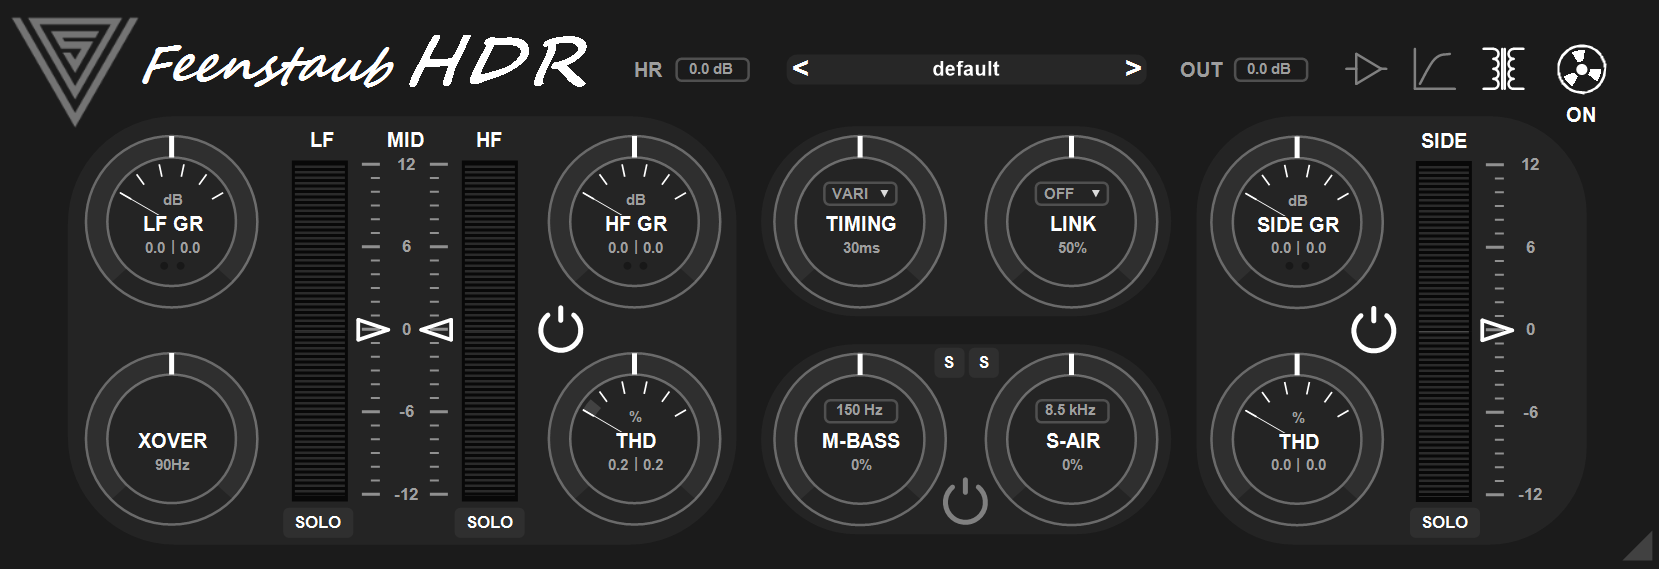Open the default preset name menu
Viewport: 1659px width, 569px height.
click(x=965, y=69)
